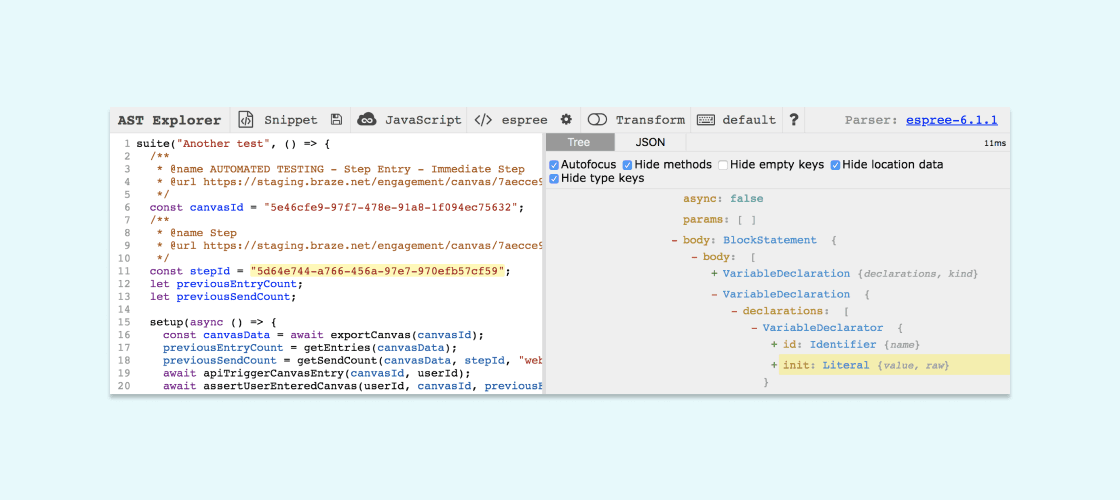
Task: Open parser settings gear icon
Action: (566, 120)
